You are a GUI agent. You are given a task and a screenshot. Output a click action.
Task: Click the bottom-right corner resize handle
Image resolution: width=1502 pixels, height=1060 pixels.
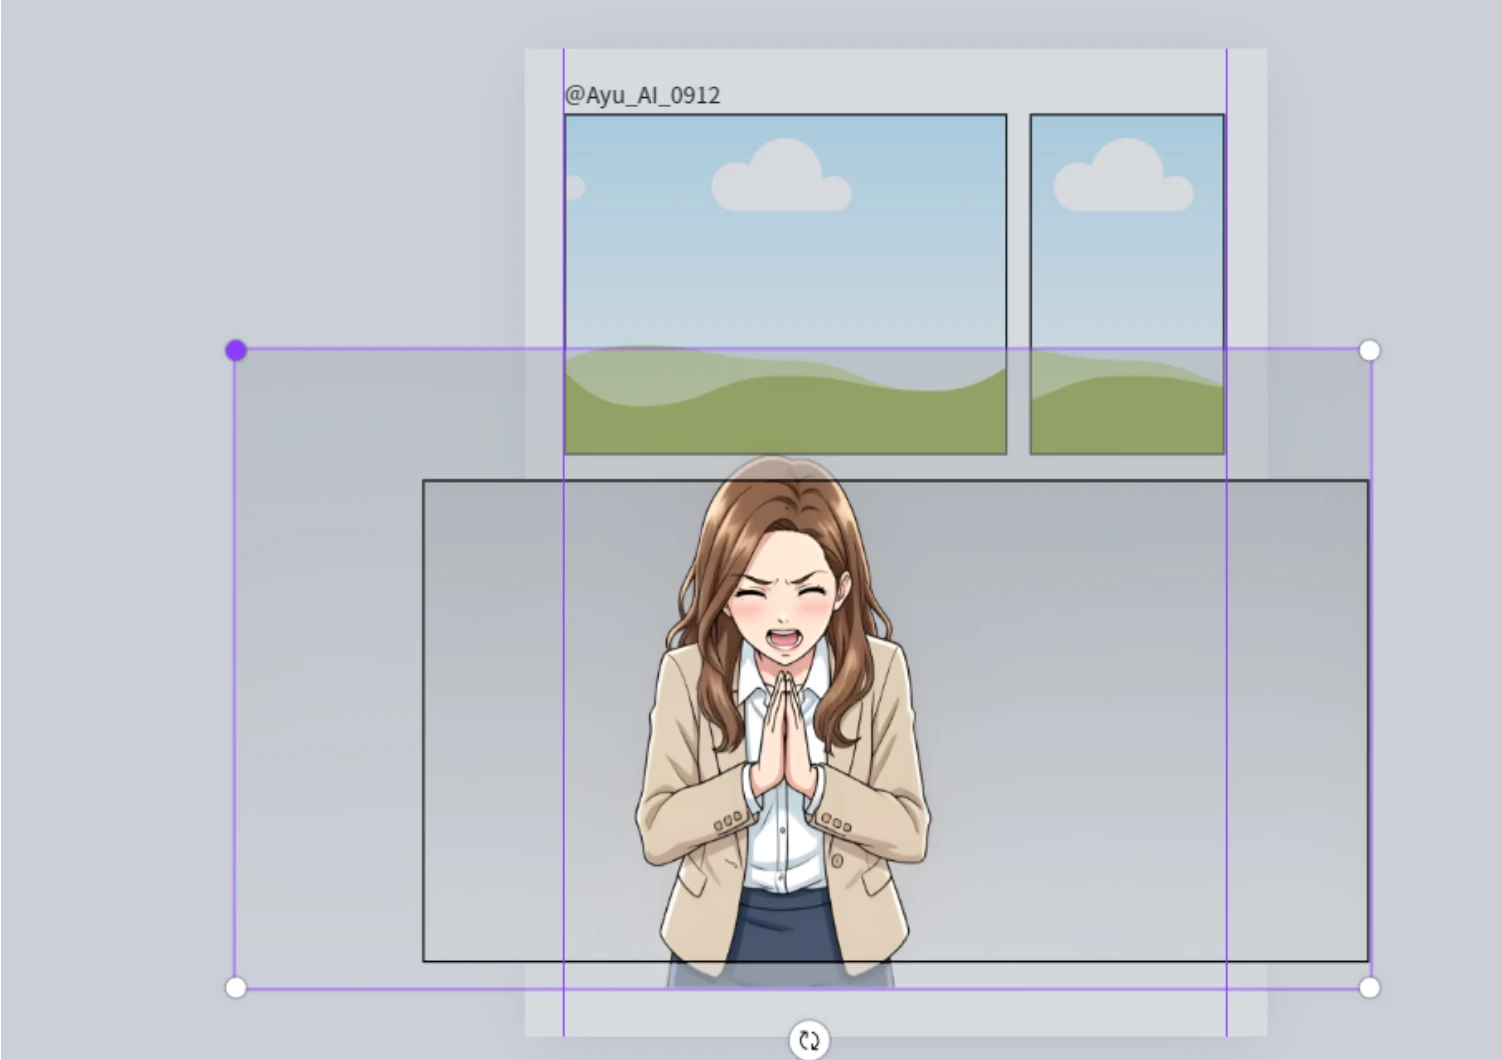tap(1369, 988)
